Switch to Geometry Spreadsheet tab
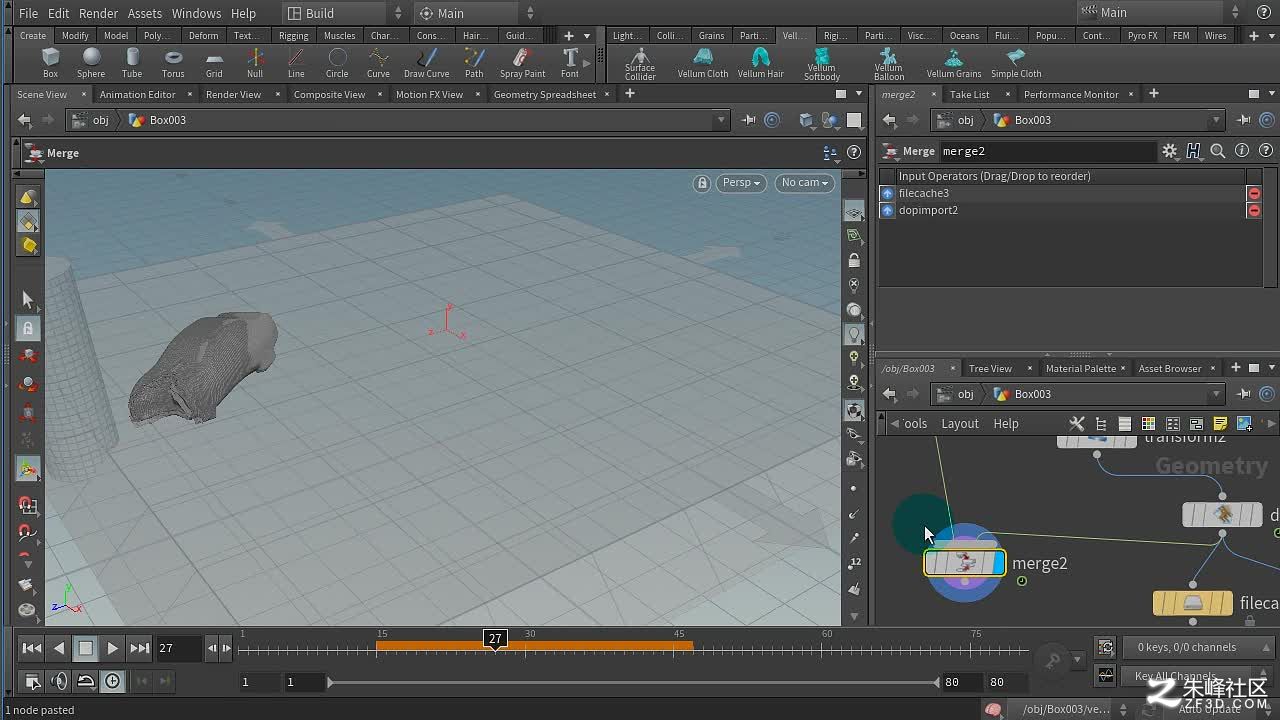This screenshot has width=1280, height=720. [545, 94]
